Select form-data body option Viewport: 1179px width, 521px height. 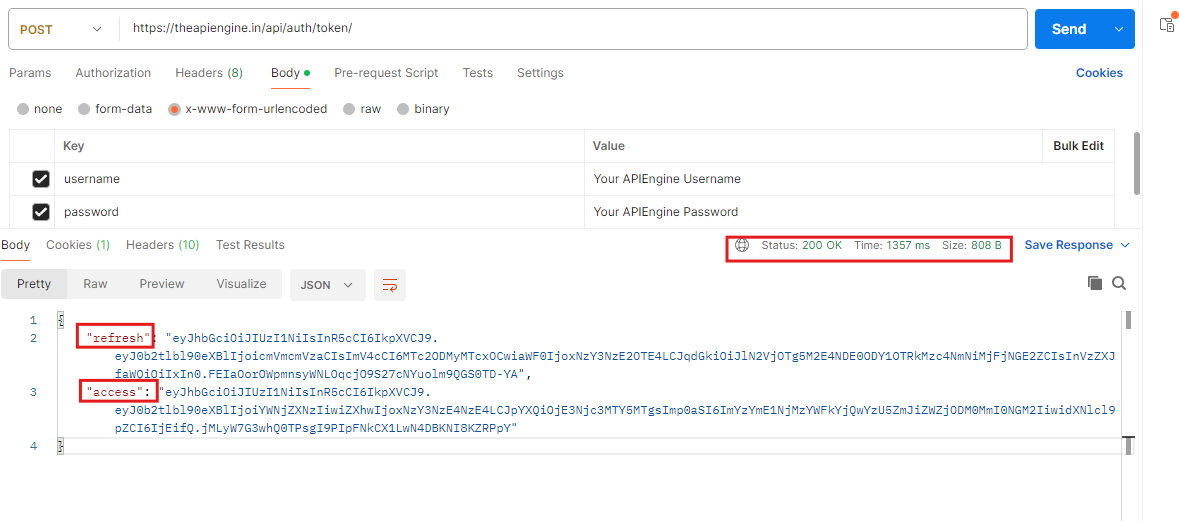point(84,109)
